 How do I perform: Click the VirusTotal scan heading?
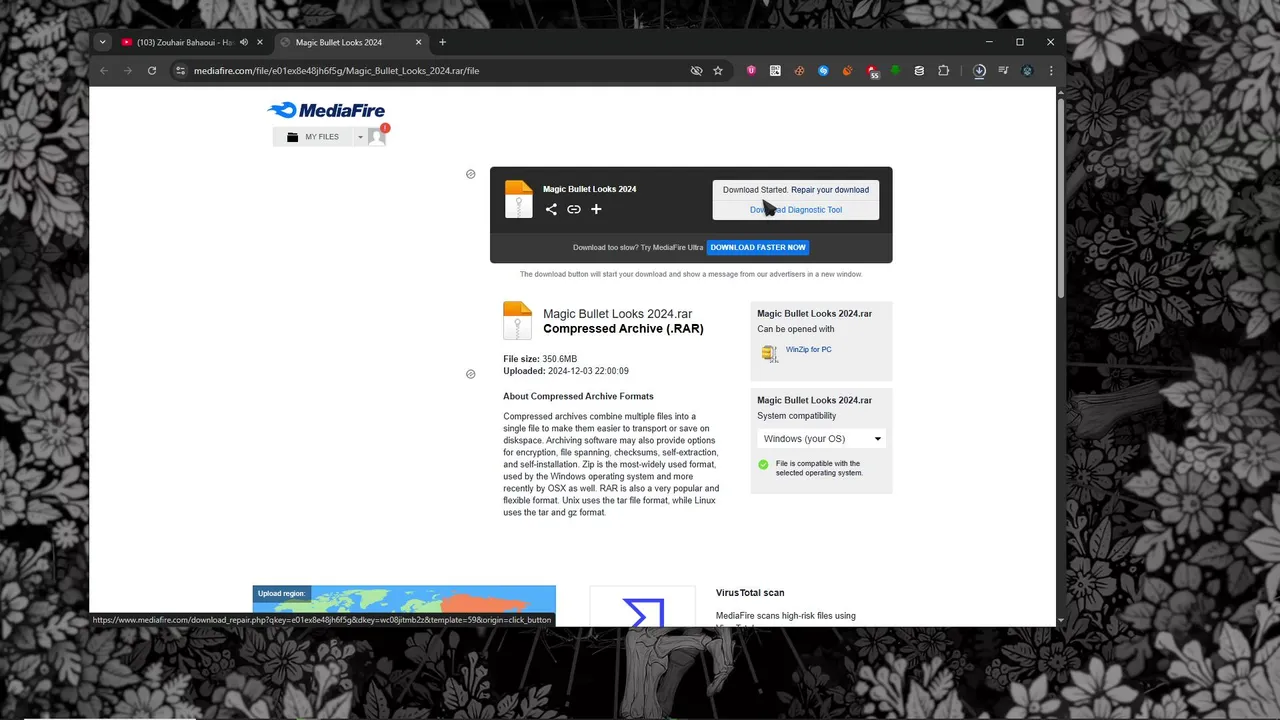[750, 593]
